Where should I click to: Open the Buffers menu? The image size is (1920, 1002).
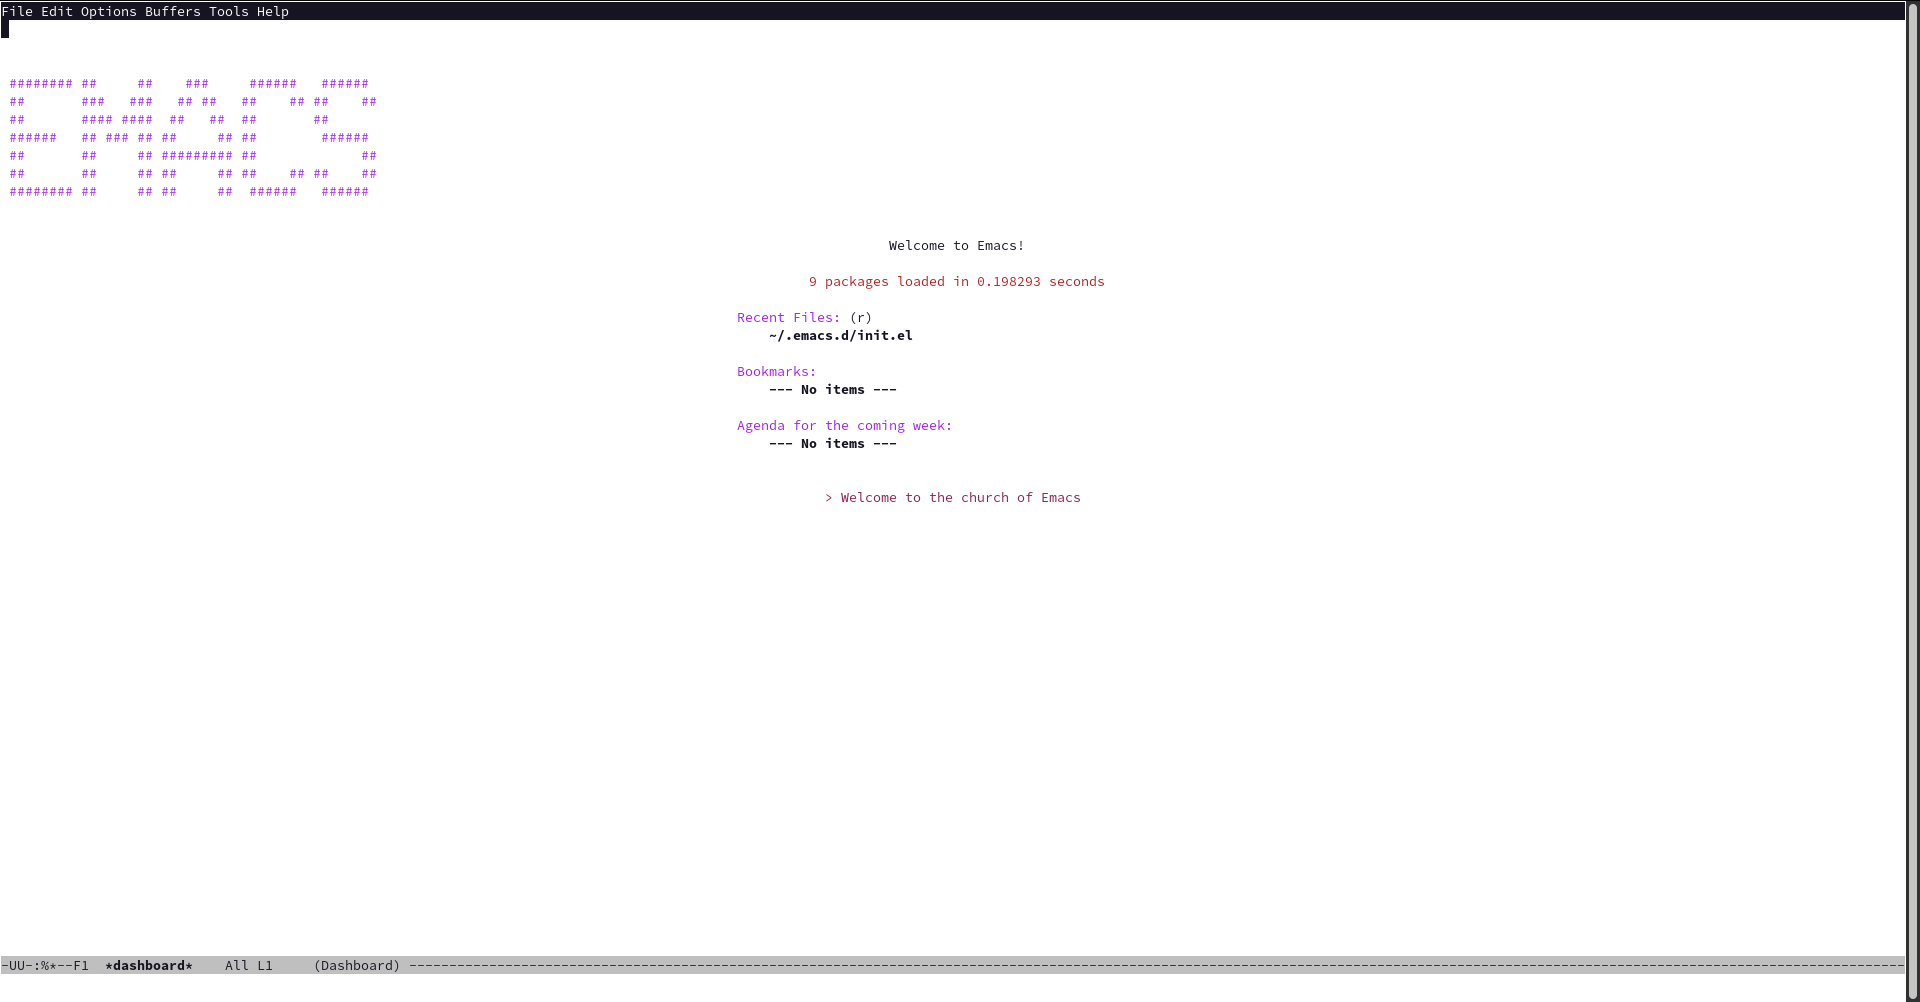coord(173,11)
